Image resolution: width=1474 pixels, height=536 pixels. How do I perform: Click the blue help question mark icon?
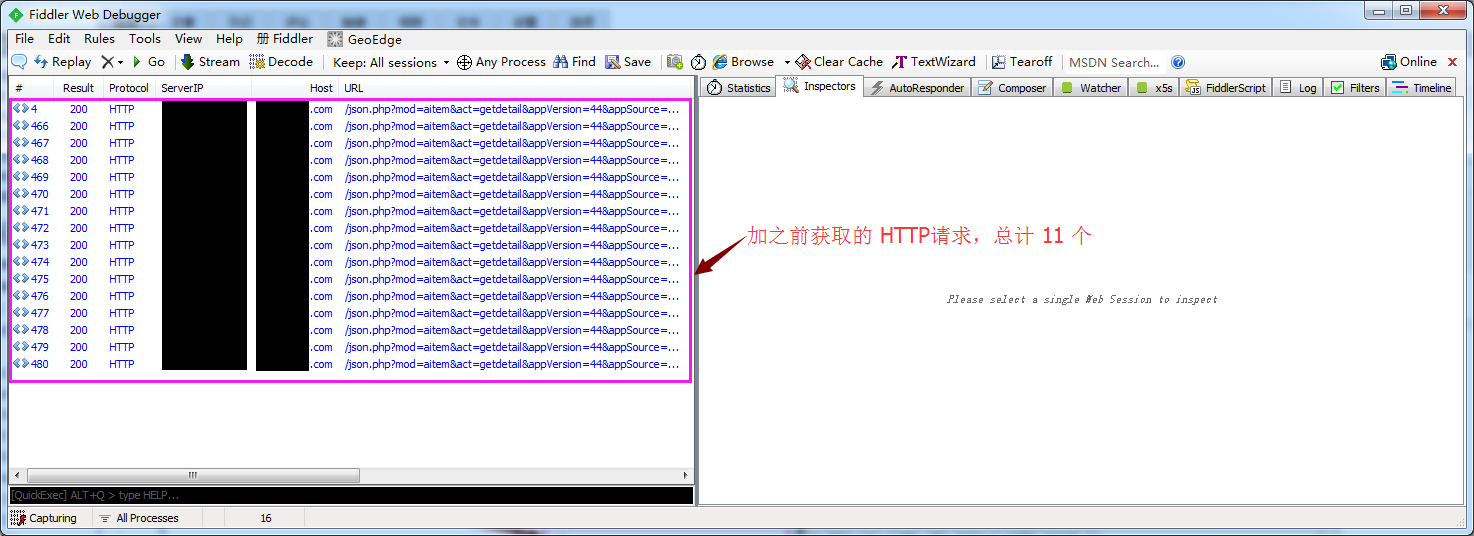[x=1178, y=62]
